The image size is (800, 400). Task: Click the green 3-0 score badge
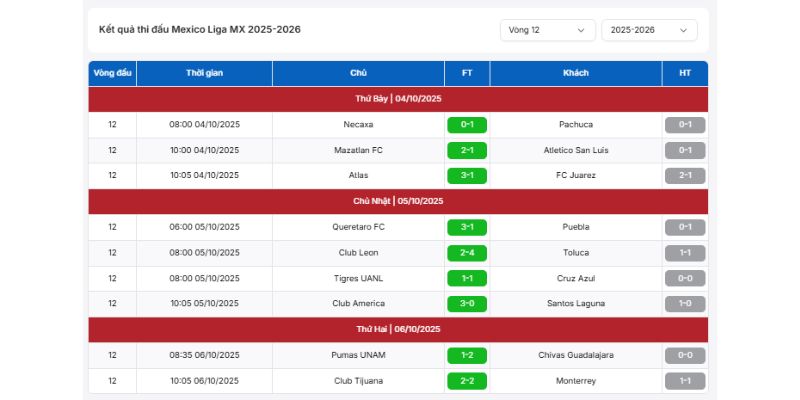(467, 304)
